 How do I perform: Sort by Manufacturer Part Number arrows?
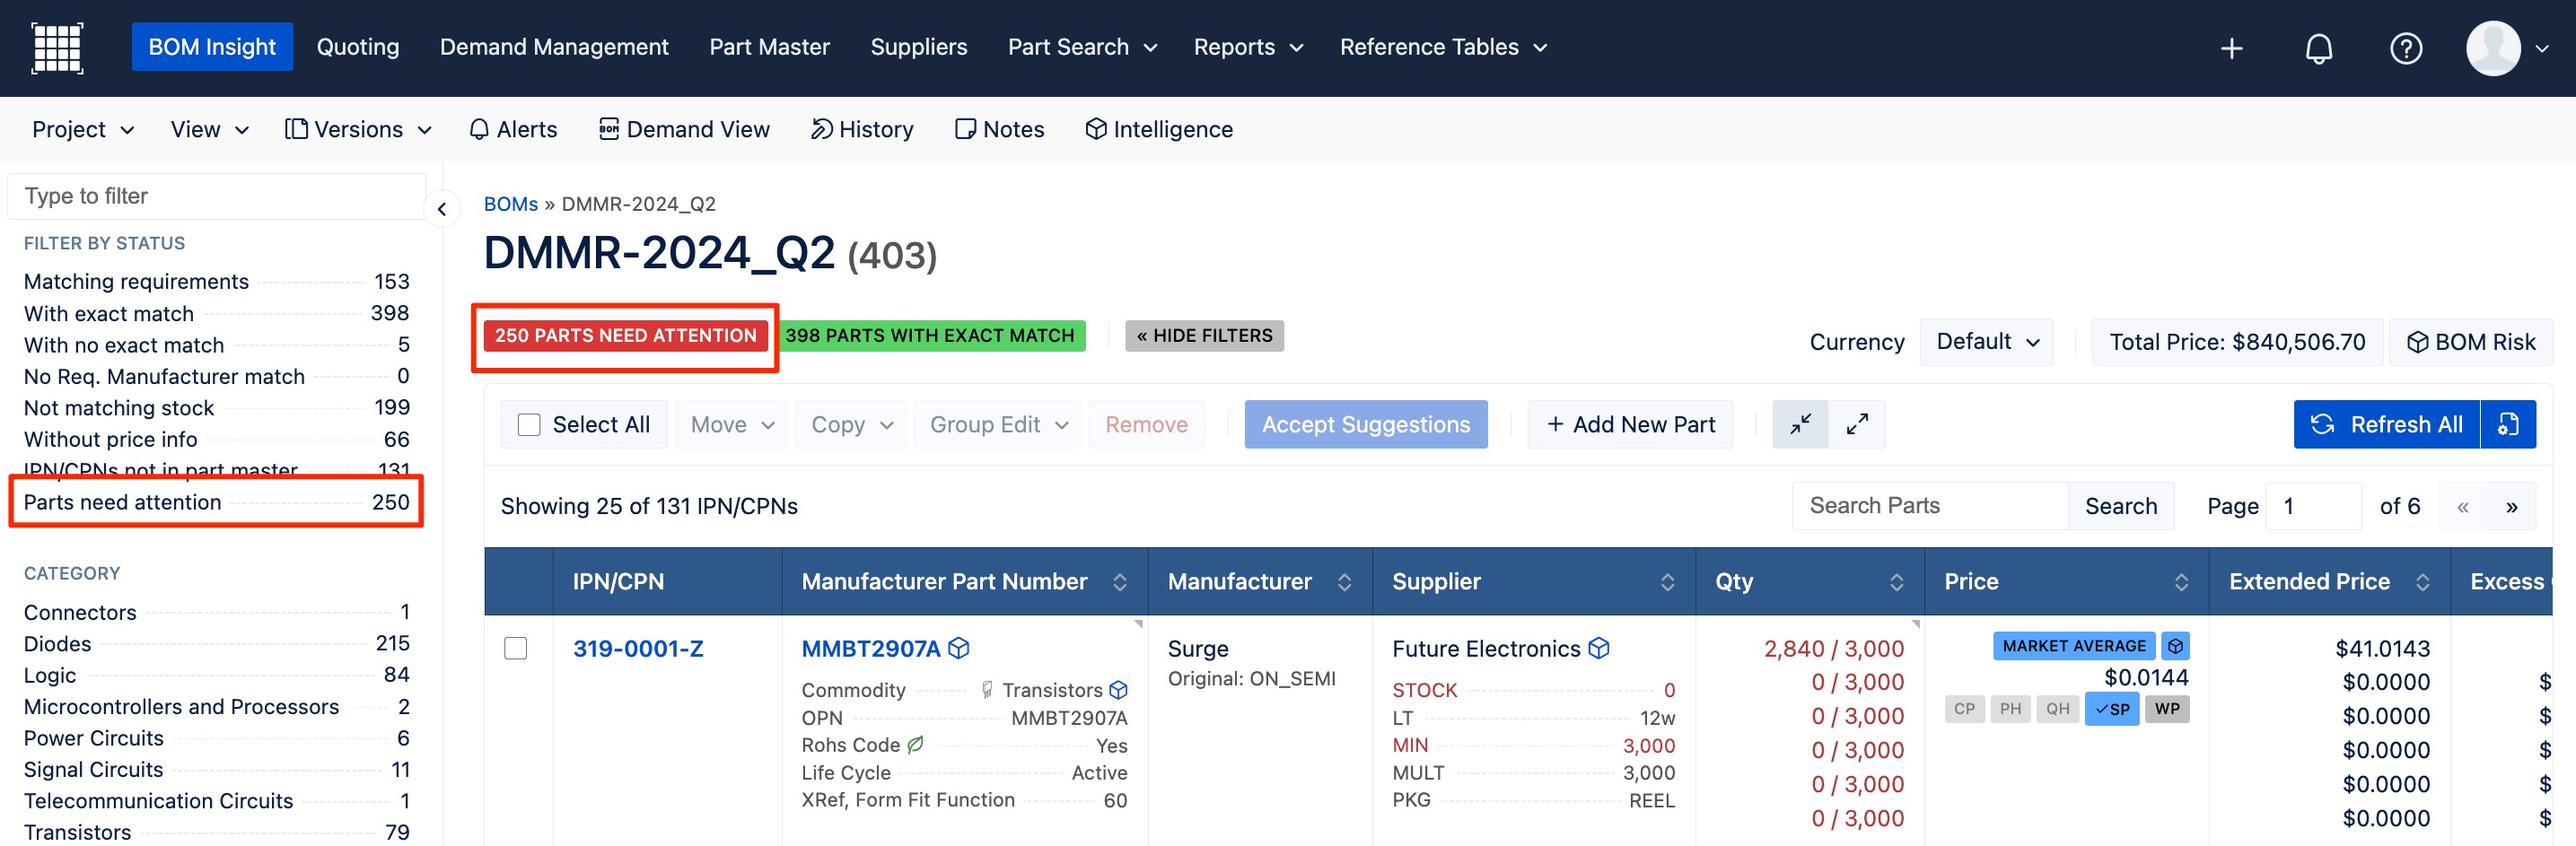click(1120, 582)
